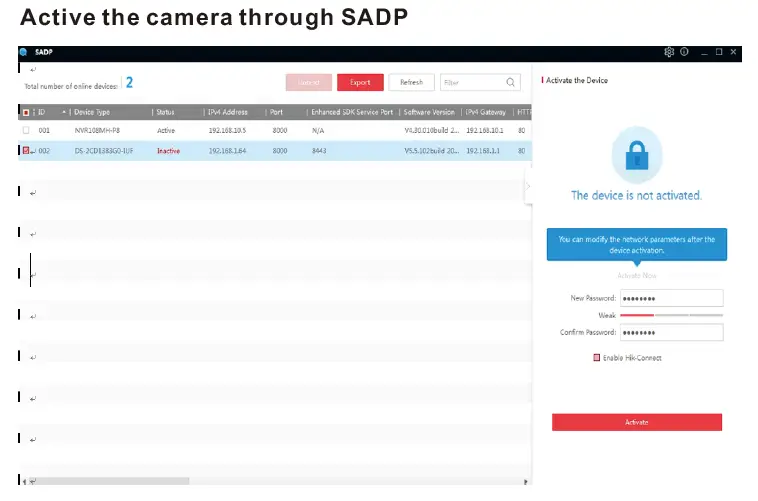Sort by Software Version column header

click(429, 112)
